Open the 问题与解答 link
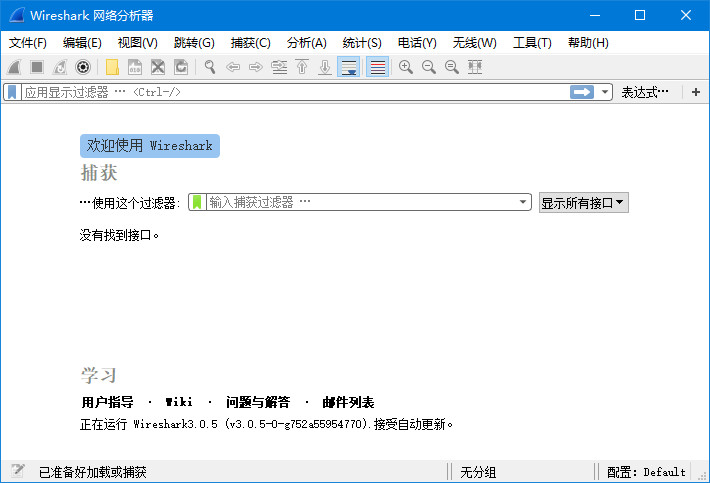The height and width of the screenshot is (483, 710). point(258,402)
